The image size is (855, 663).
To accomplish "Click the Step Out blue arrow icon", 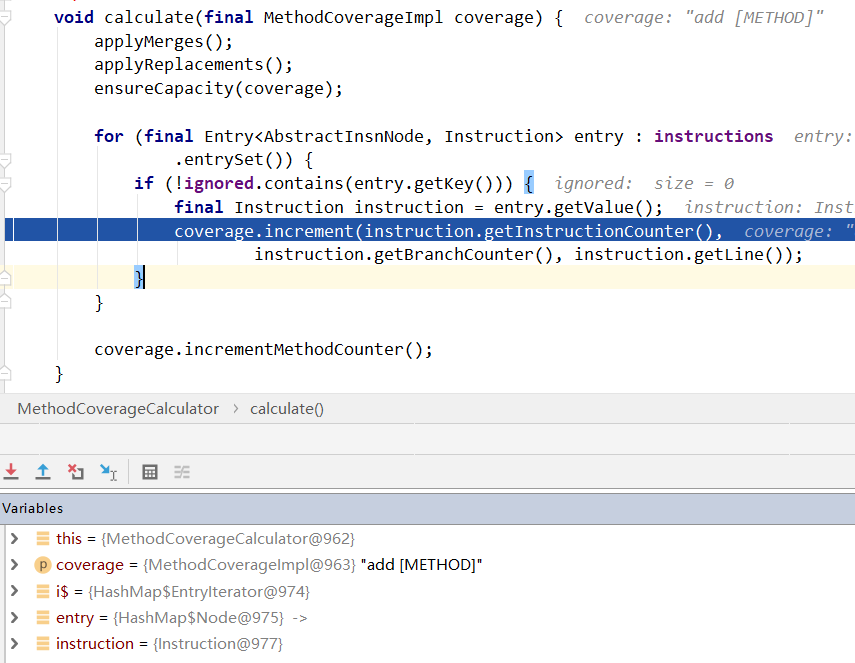I will [x=43, y=471].
